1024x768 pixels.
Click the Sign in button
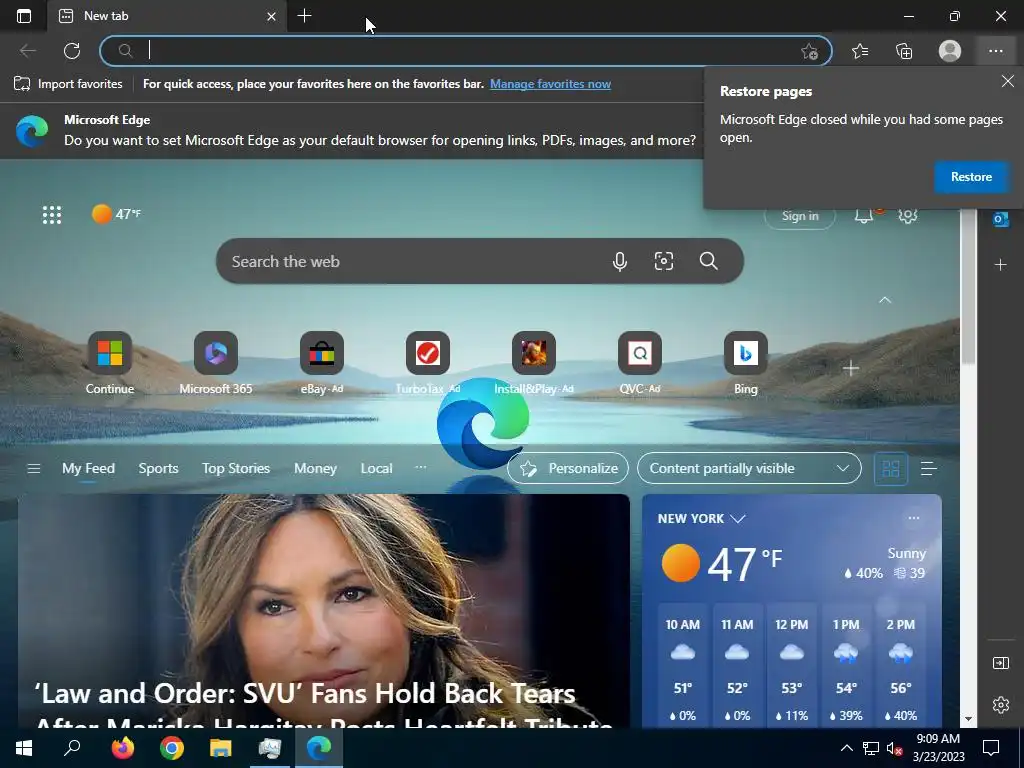800,216
